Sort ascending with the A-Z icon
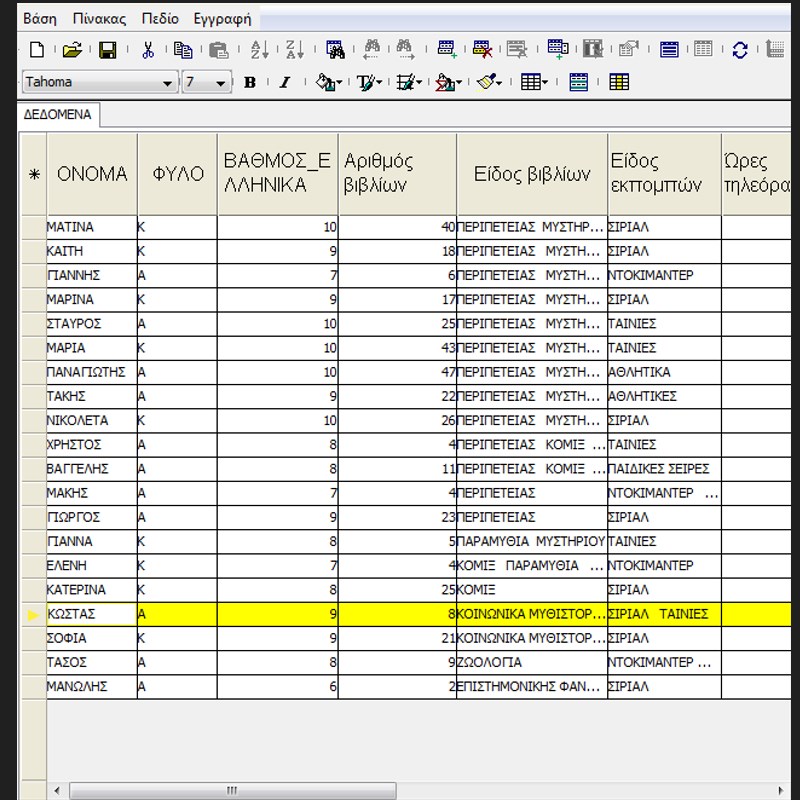Viewport: 800px width, 800px height. click(260, 50)
